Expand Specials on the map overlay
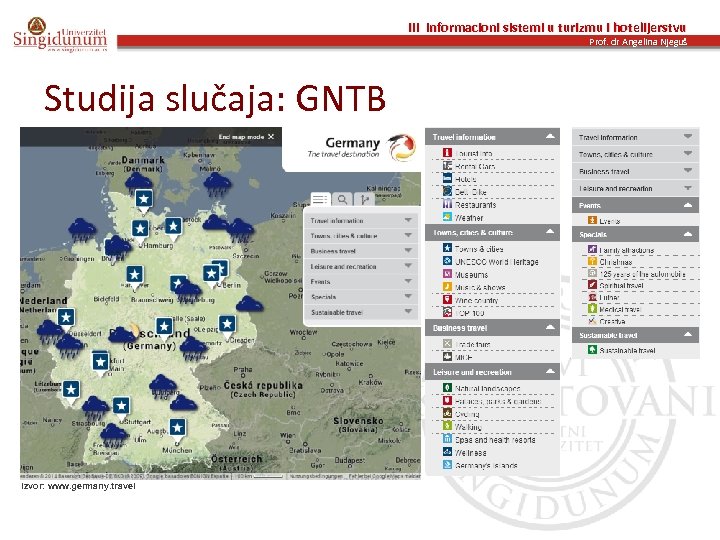The image size is (720, 540). point(361,297)
